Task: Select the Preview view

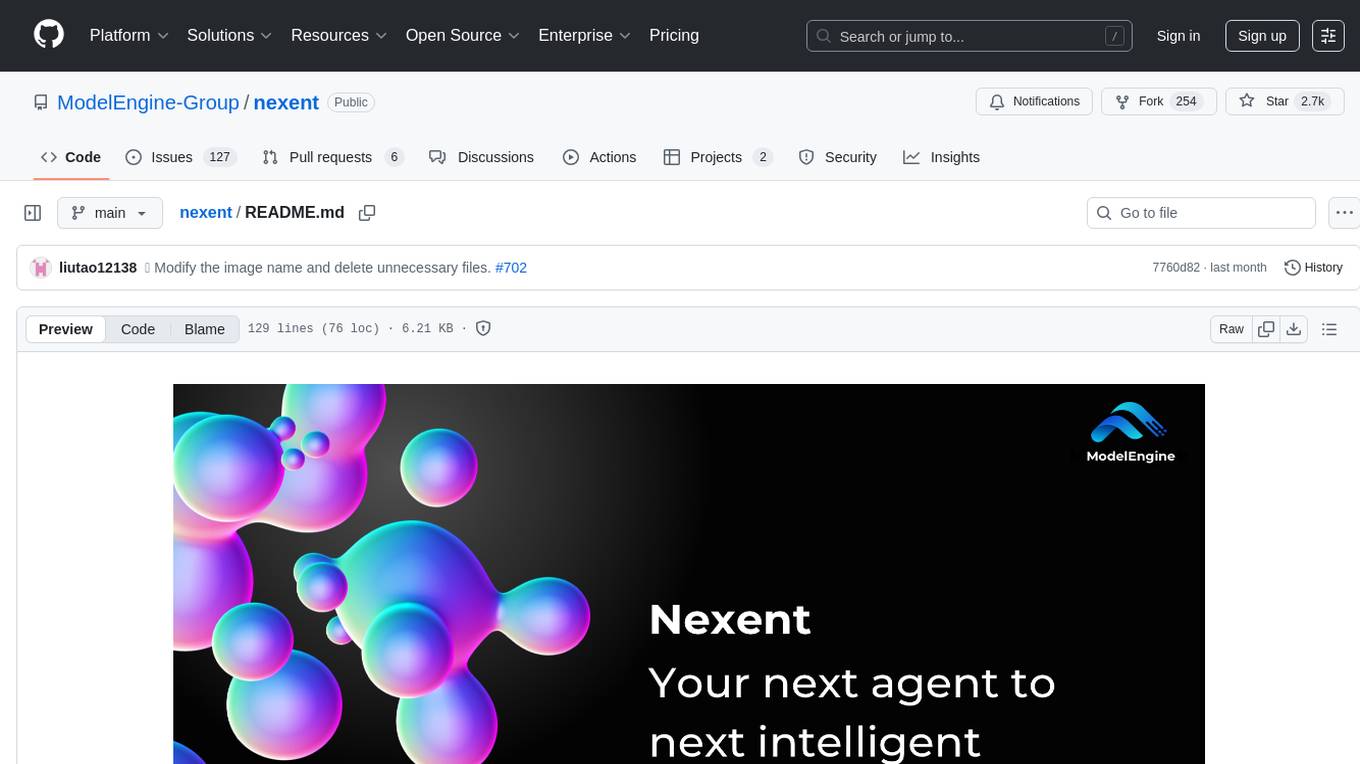Action: click(66, 329)
